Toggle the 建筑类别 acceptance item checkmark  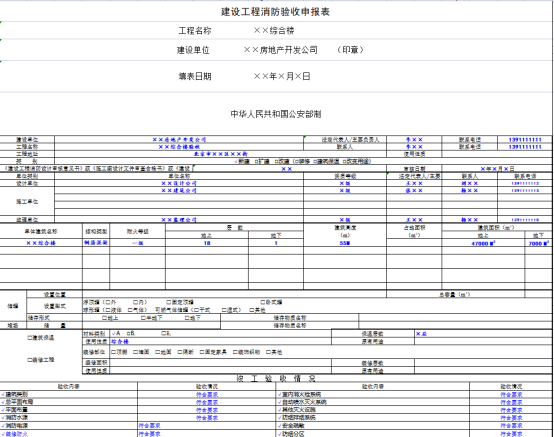pos(3,394)
